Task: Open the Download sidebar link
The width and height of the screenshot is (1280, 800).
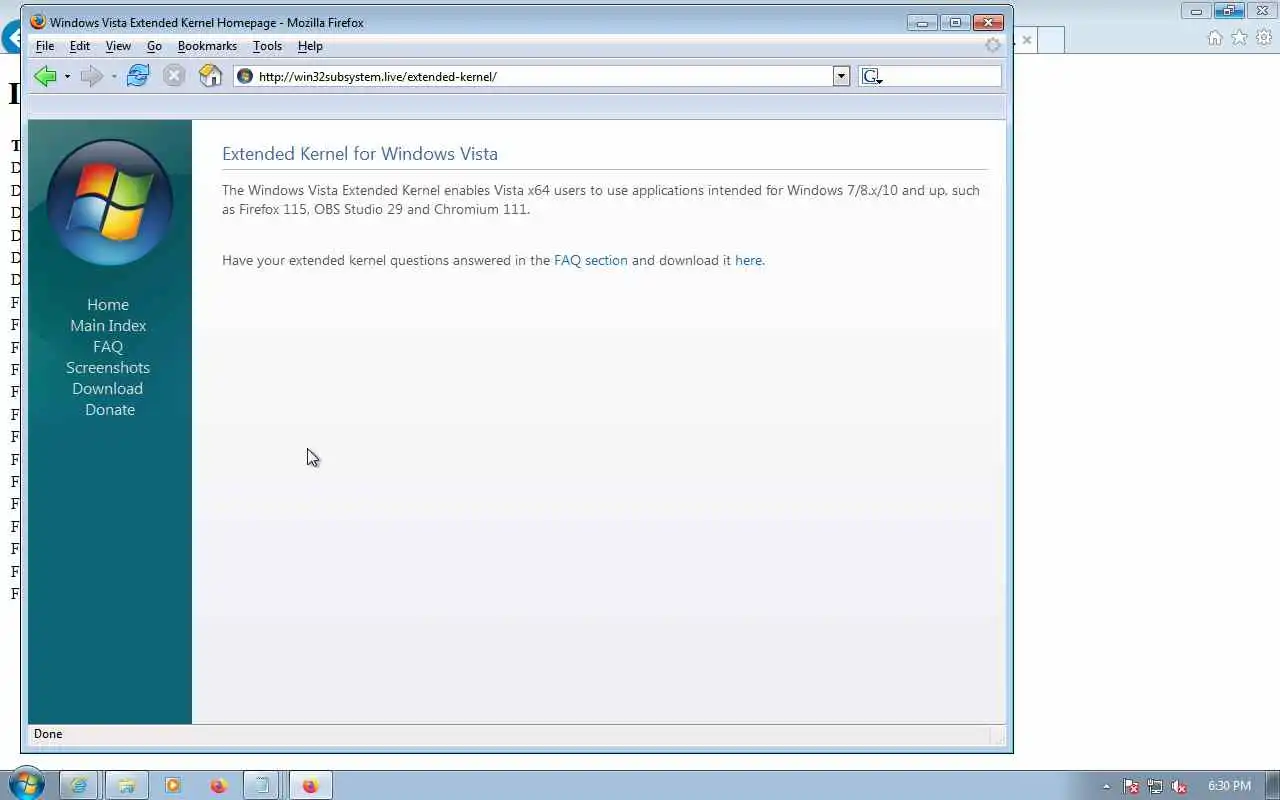Action: (x=108, y=389)
